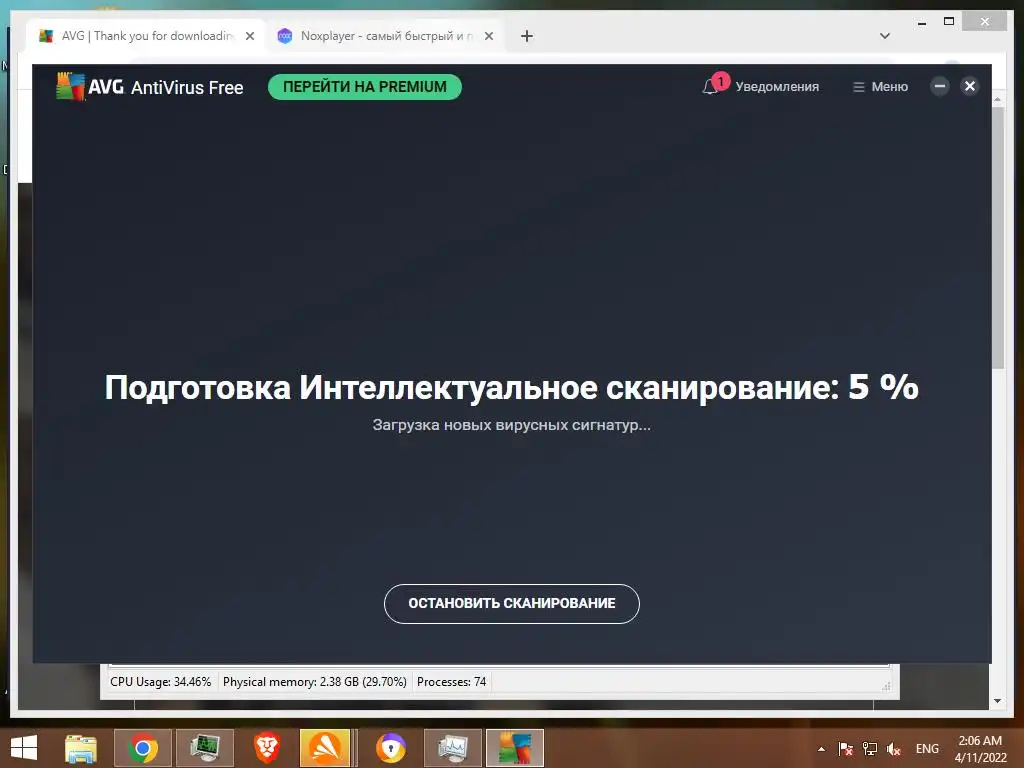Select the Physical memory 2.38 GB status entry
This screenshot has height=768, width=1024.
click(x=315, y=682)
